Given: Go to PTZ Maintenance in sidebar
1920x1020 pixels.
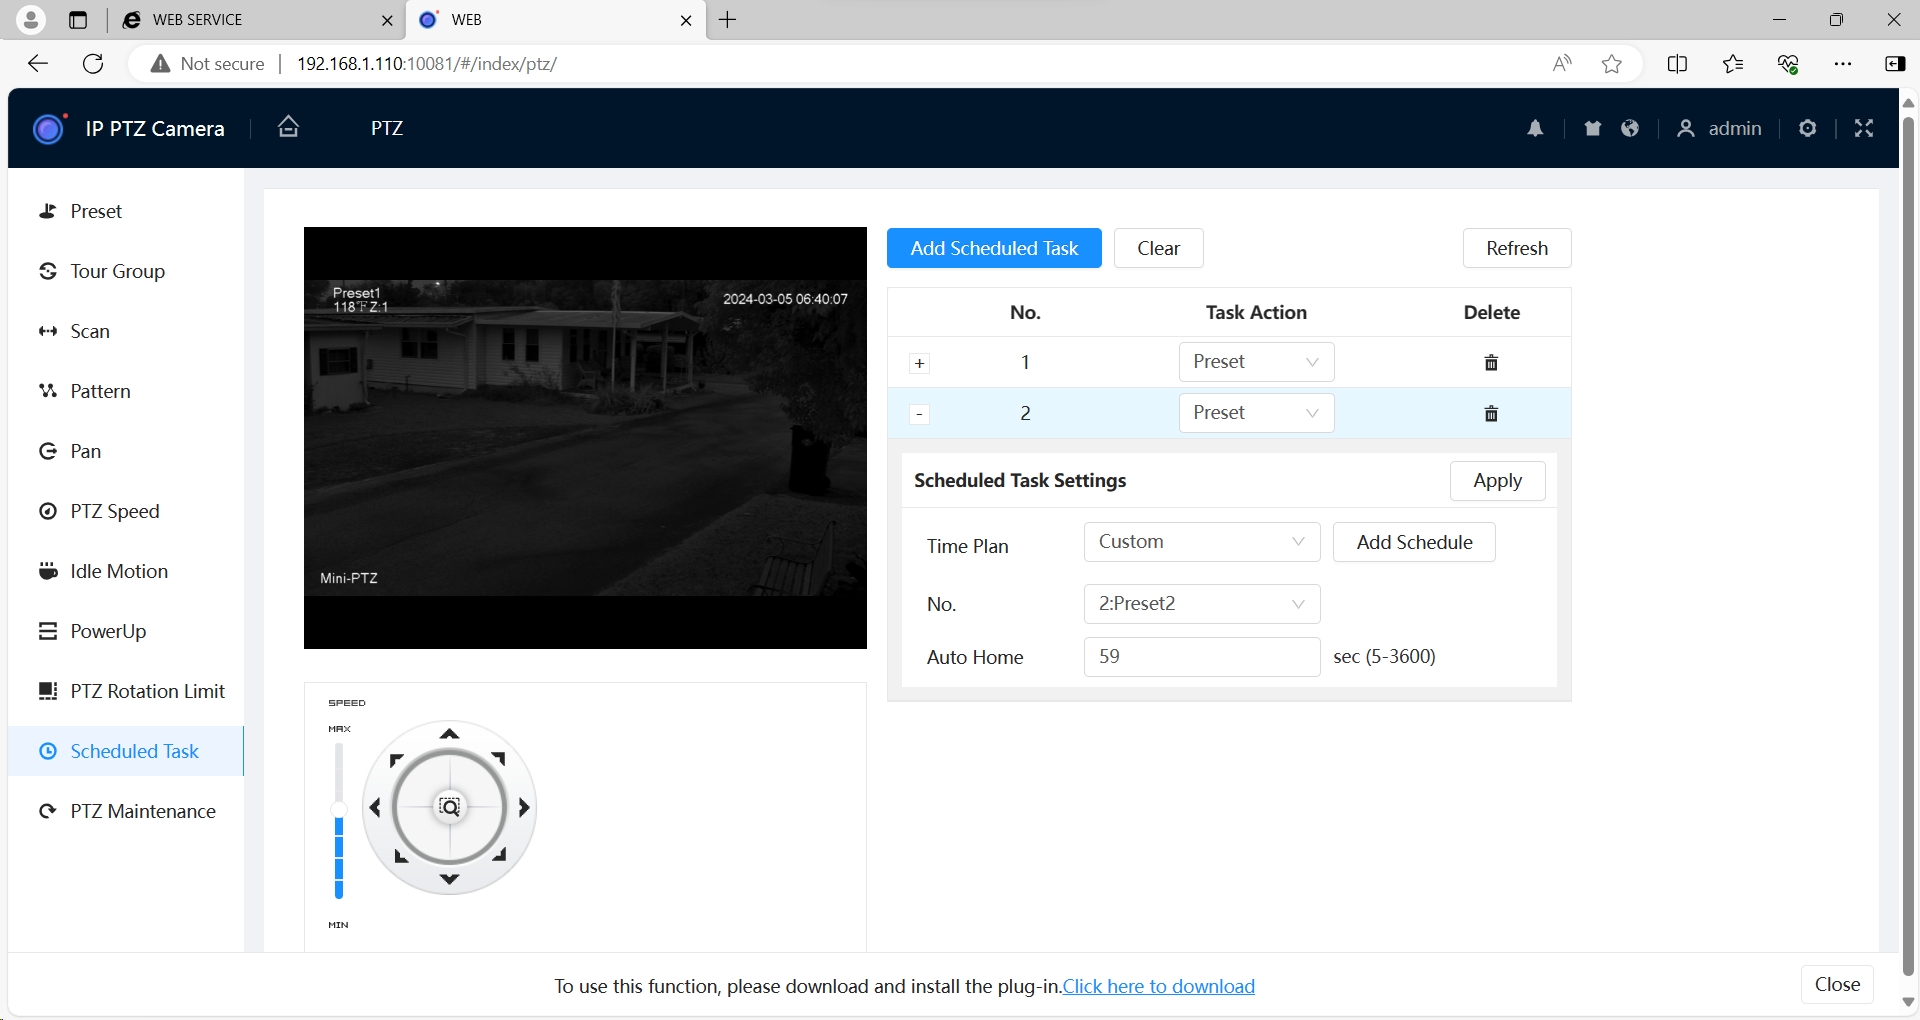Looking at the screenshot, I should 143,811.
